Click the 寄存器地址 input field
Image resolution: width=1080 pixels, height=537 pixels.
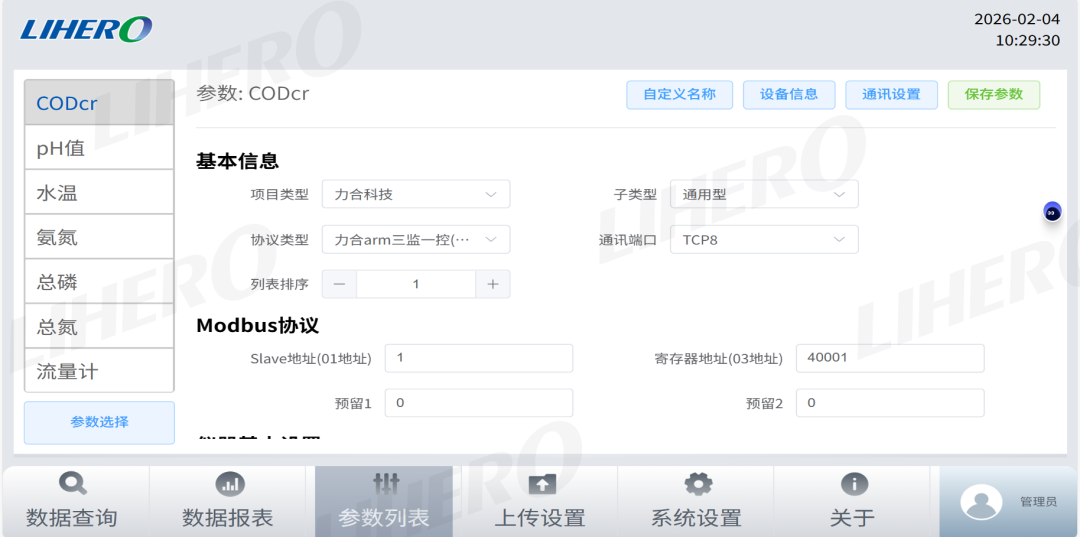889,357
